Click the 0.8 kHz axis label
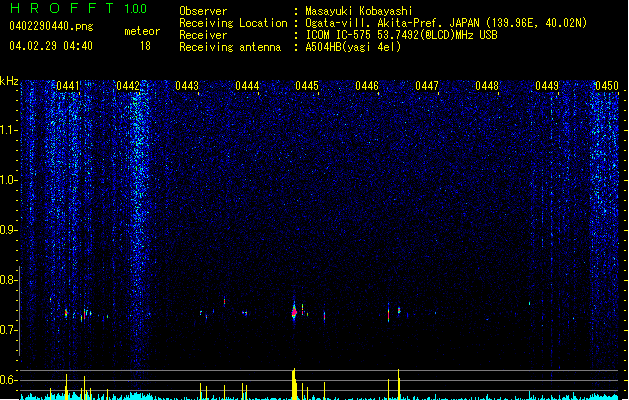 (x=9, y=280)
